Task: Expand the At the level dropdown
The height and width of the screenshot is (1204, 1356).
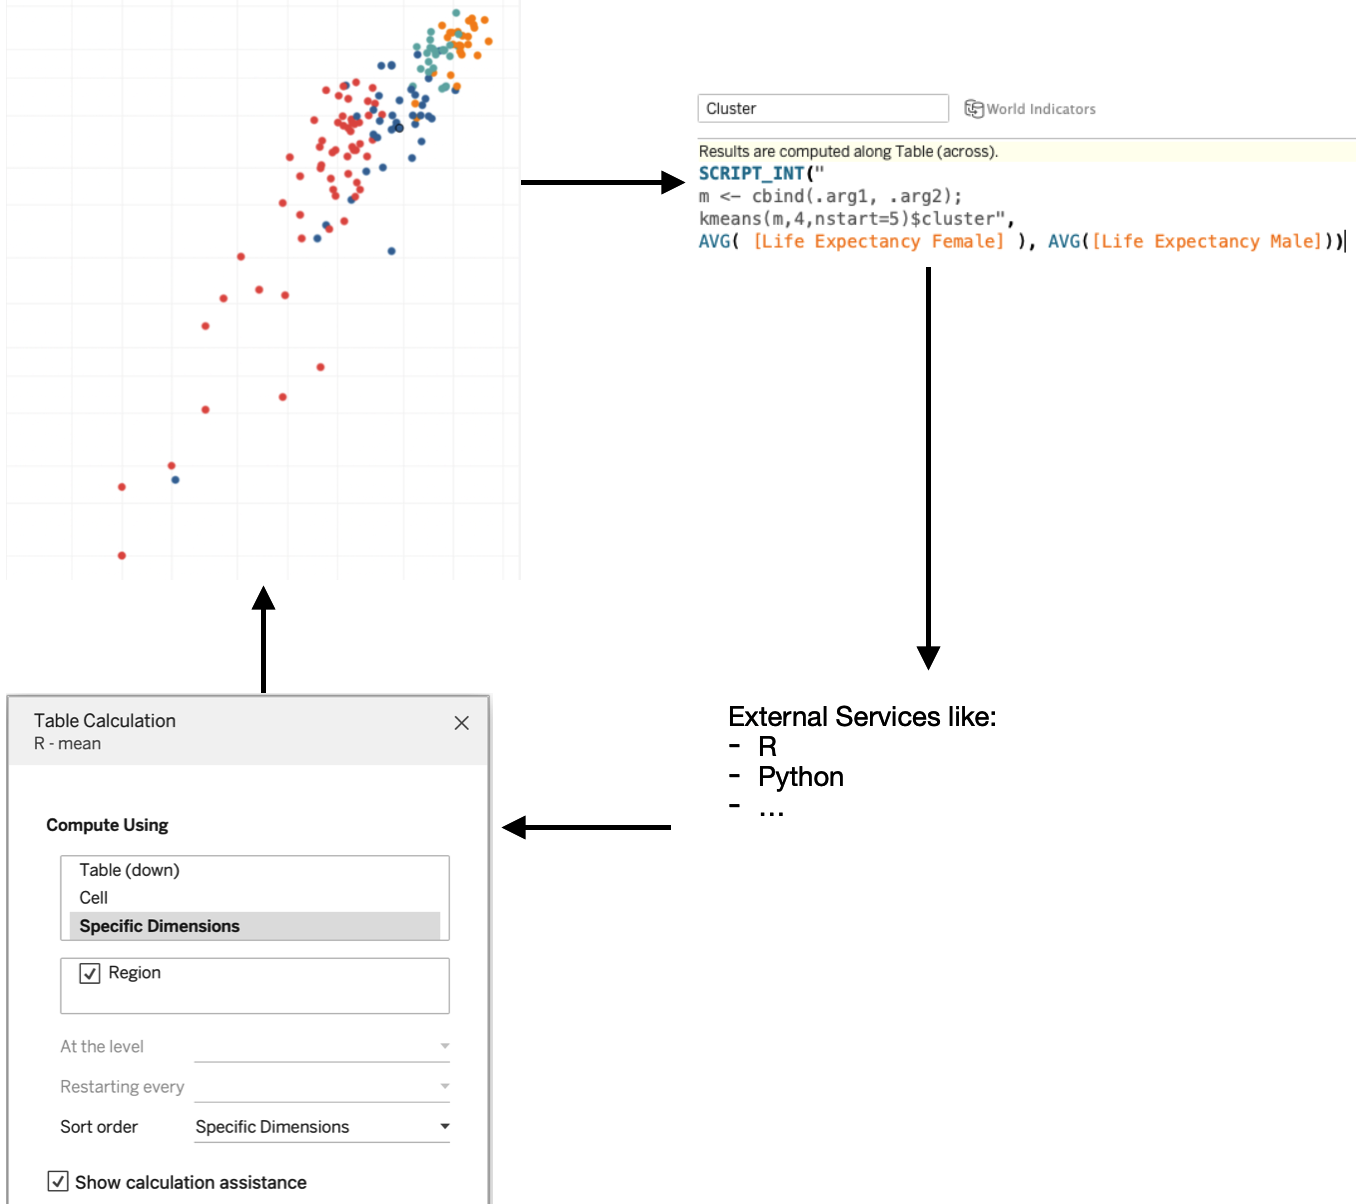Action: [322, 1047]
